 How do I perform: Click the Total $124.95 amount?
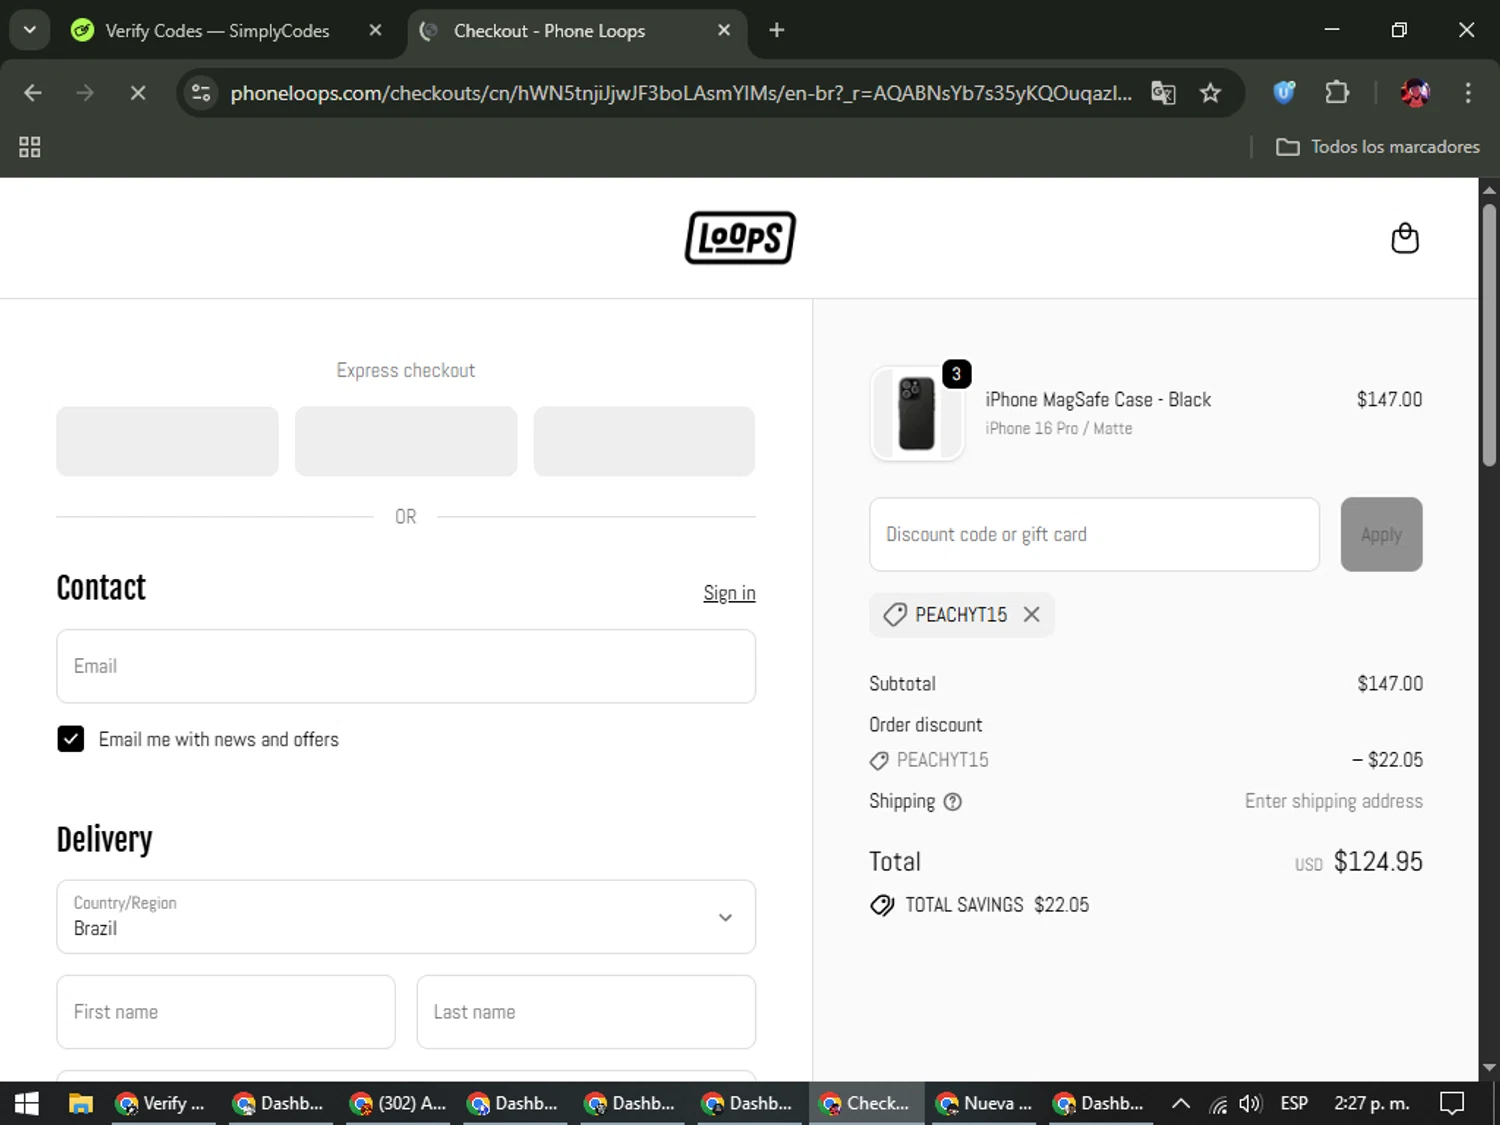click(x=1378, y=861)
